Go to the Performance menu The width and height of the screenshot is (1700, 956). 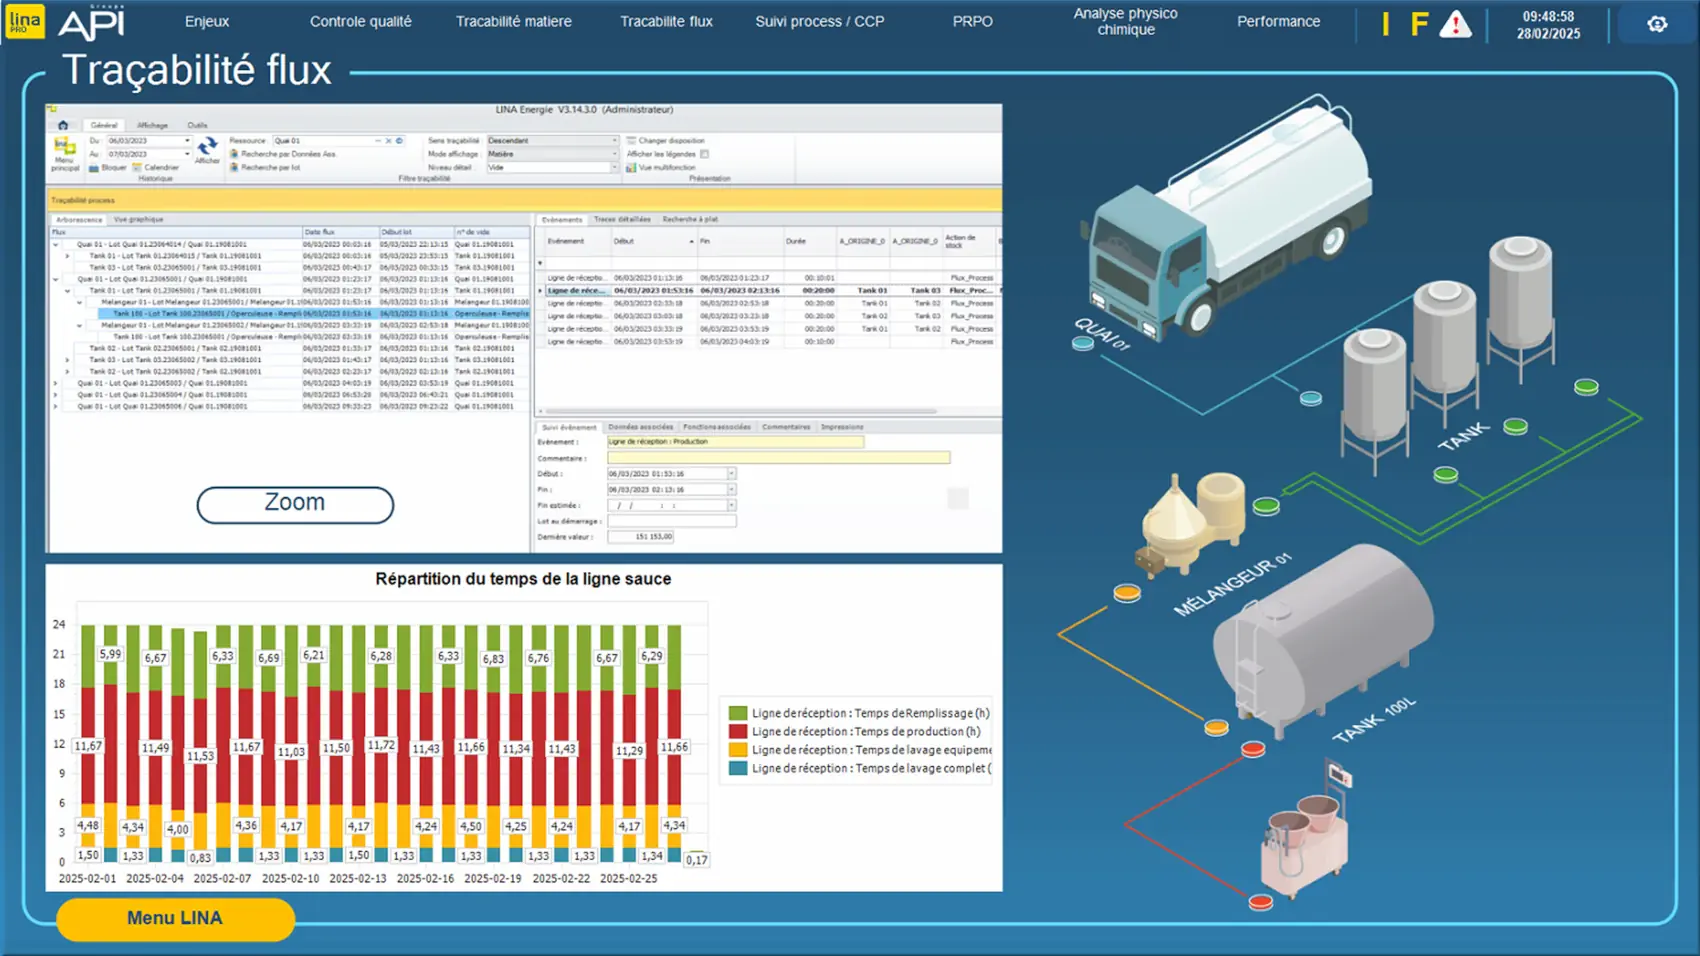click(1278, 21)
